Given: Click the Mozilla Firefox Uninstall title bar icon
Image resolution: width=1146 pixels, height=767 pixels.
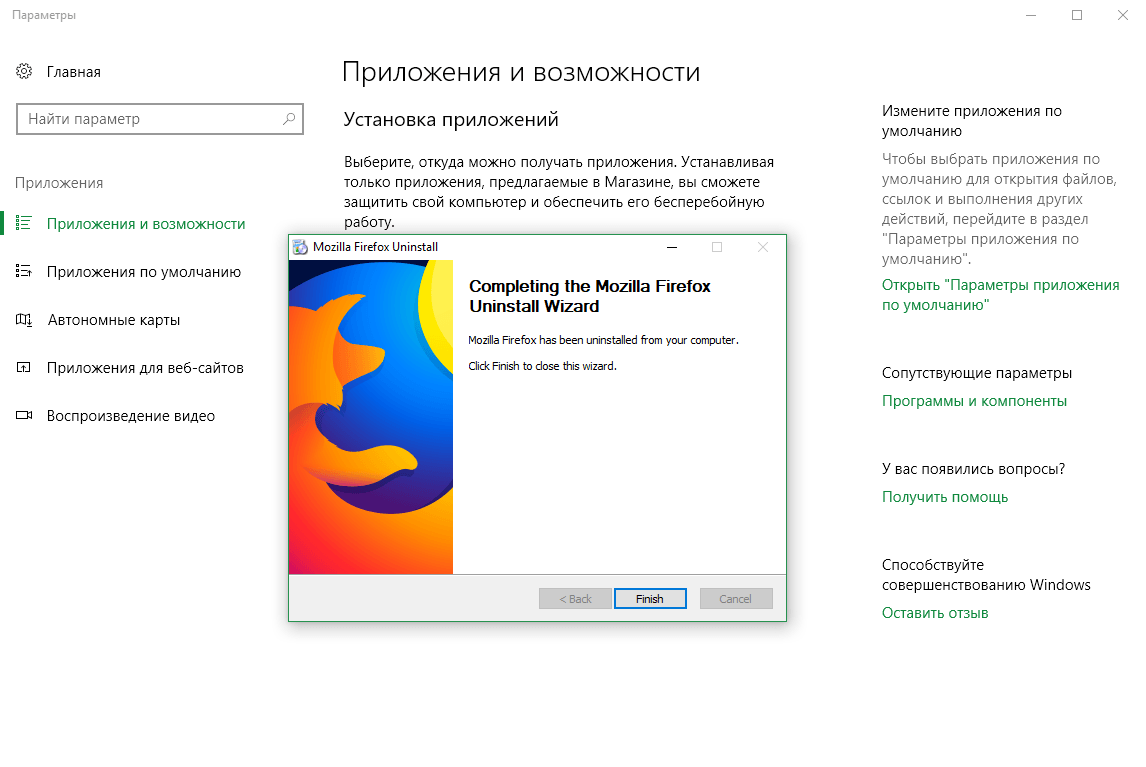Looking at the screenshot, I should [300, 247].
